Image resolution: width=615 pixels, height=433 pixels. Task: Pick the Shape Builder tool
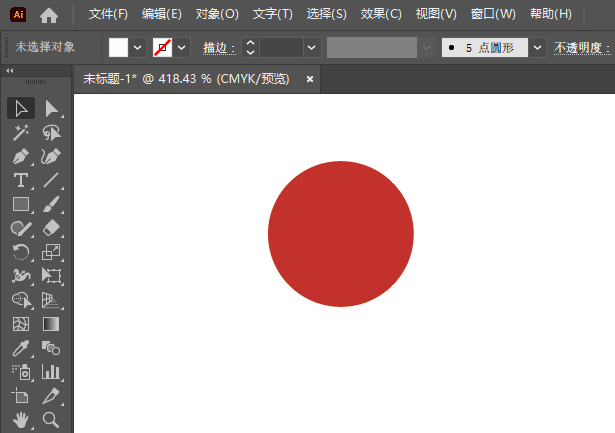(x=21, y=300)
